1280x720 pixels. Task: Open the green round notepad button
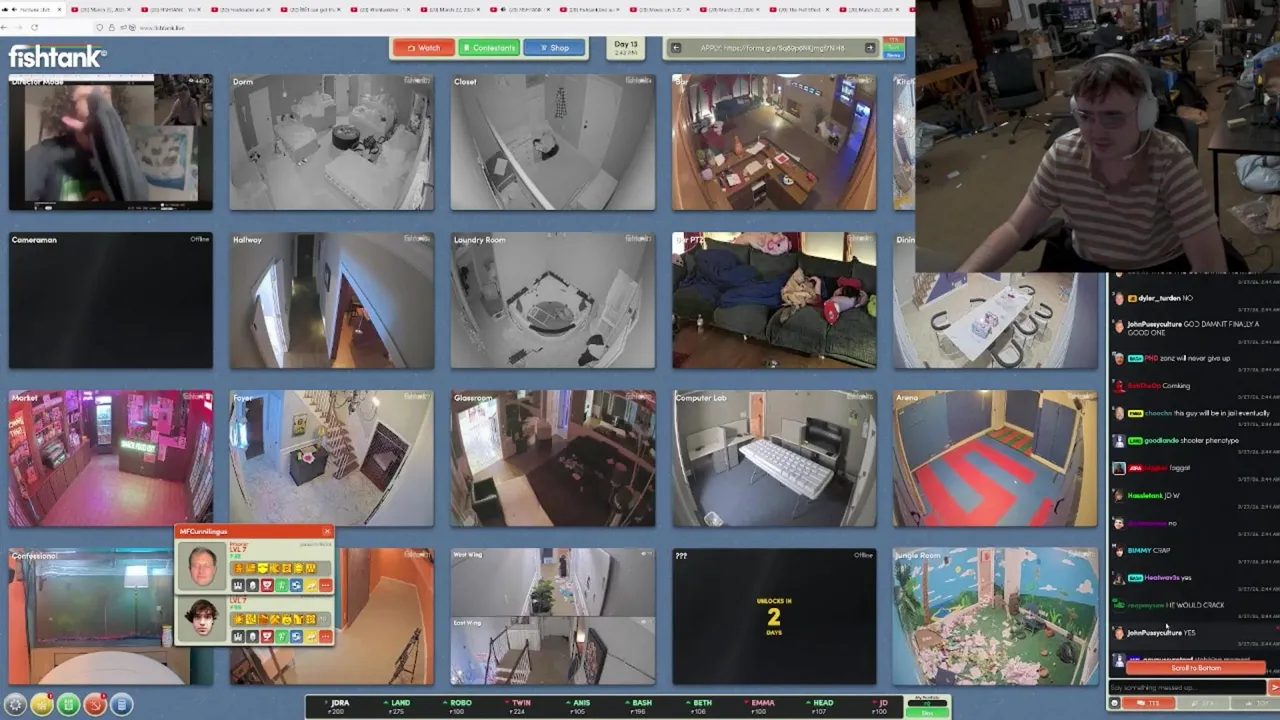(x=68, y=705)
